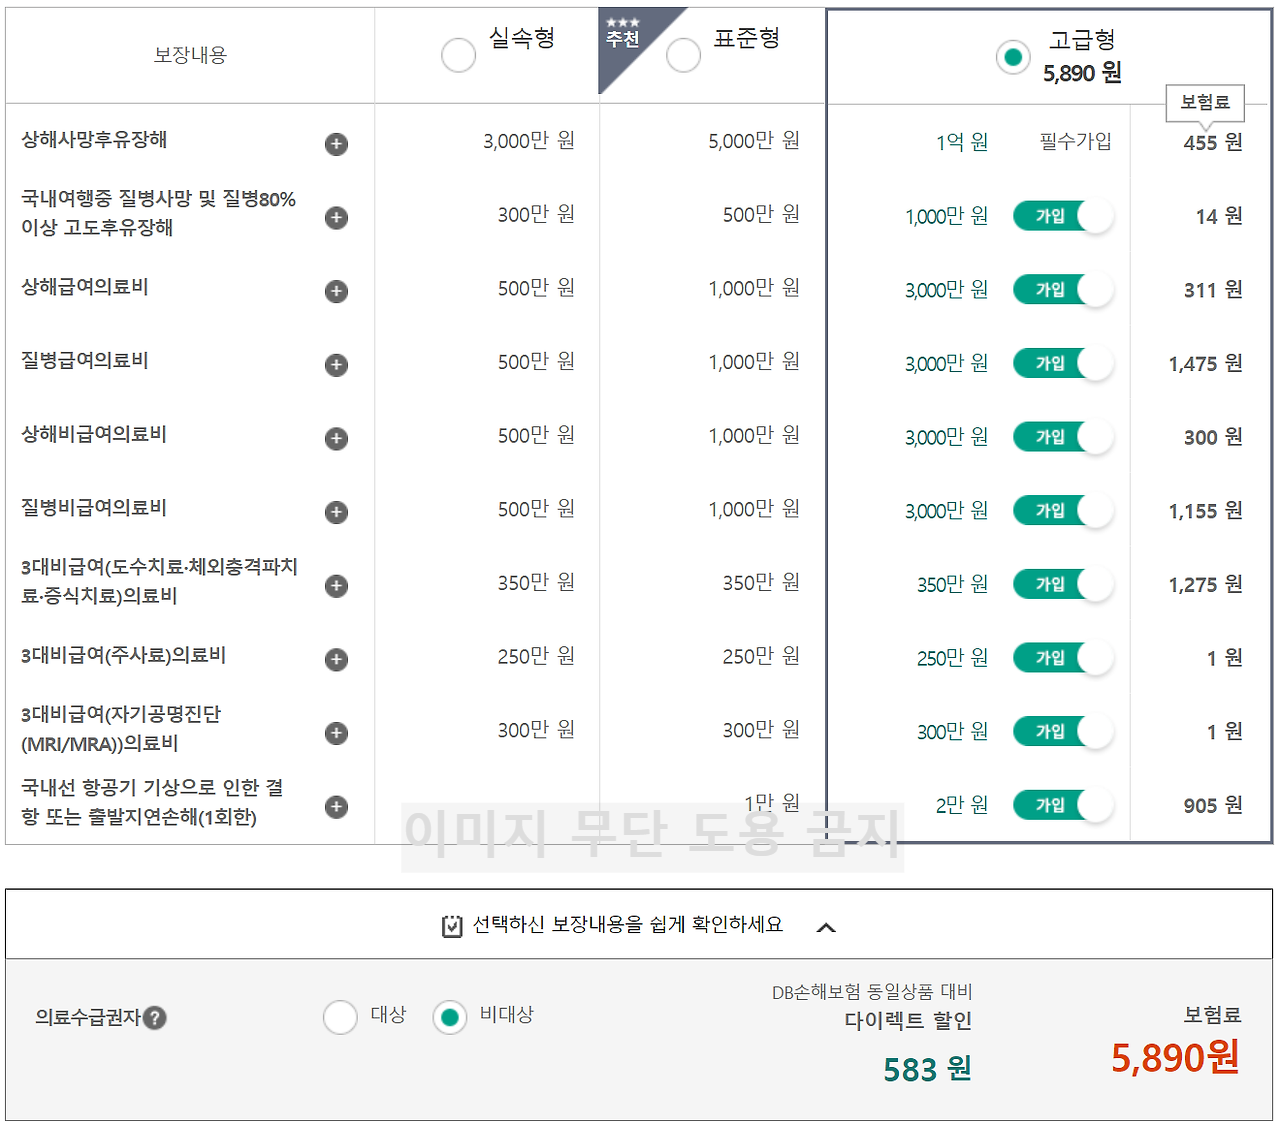
Task: Open info icon for 국내여행중 질병사망 coverage
Action: click(x=336, y=217)
